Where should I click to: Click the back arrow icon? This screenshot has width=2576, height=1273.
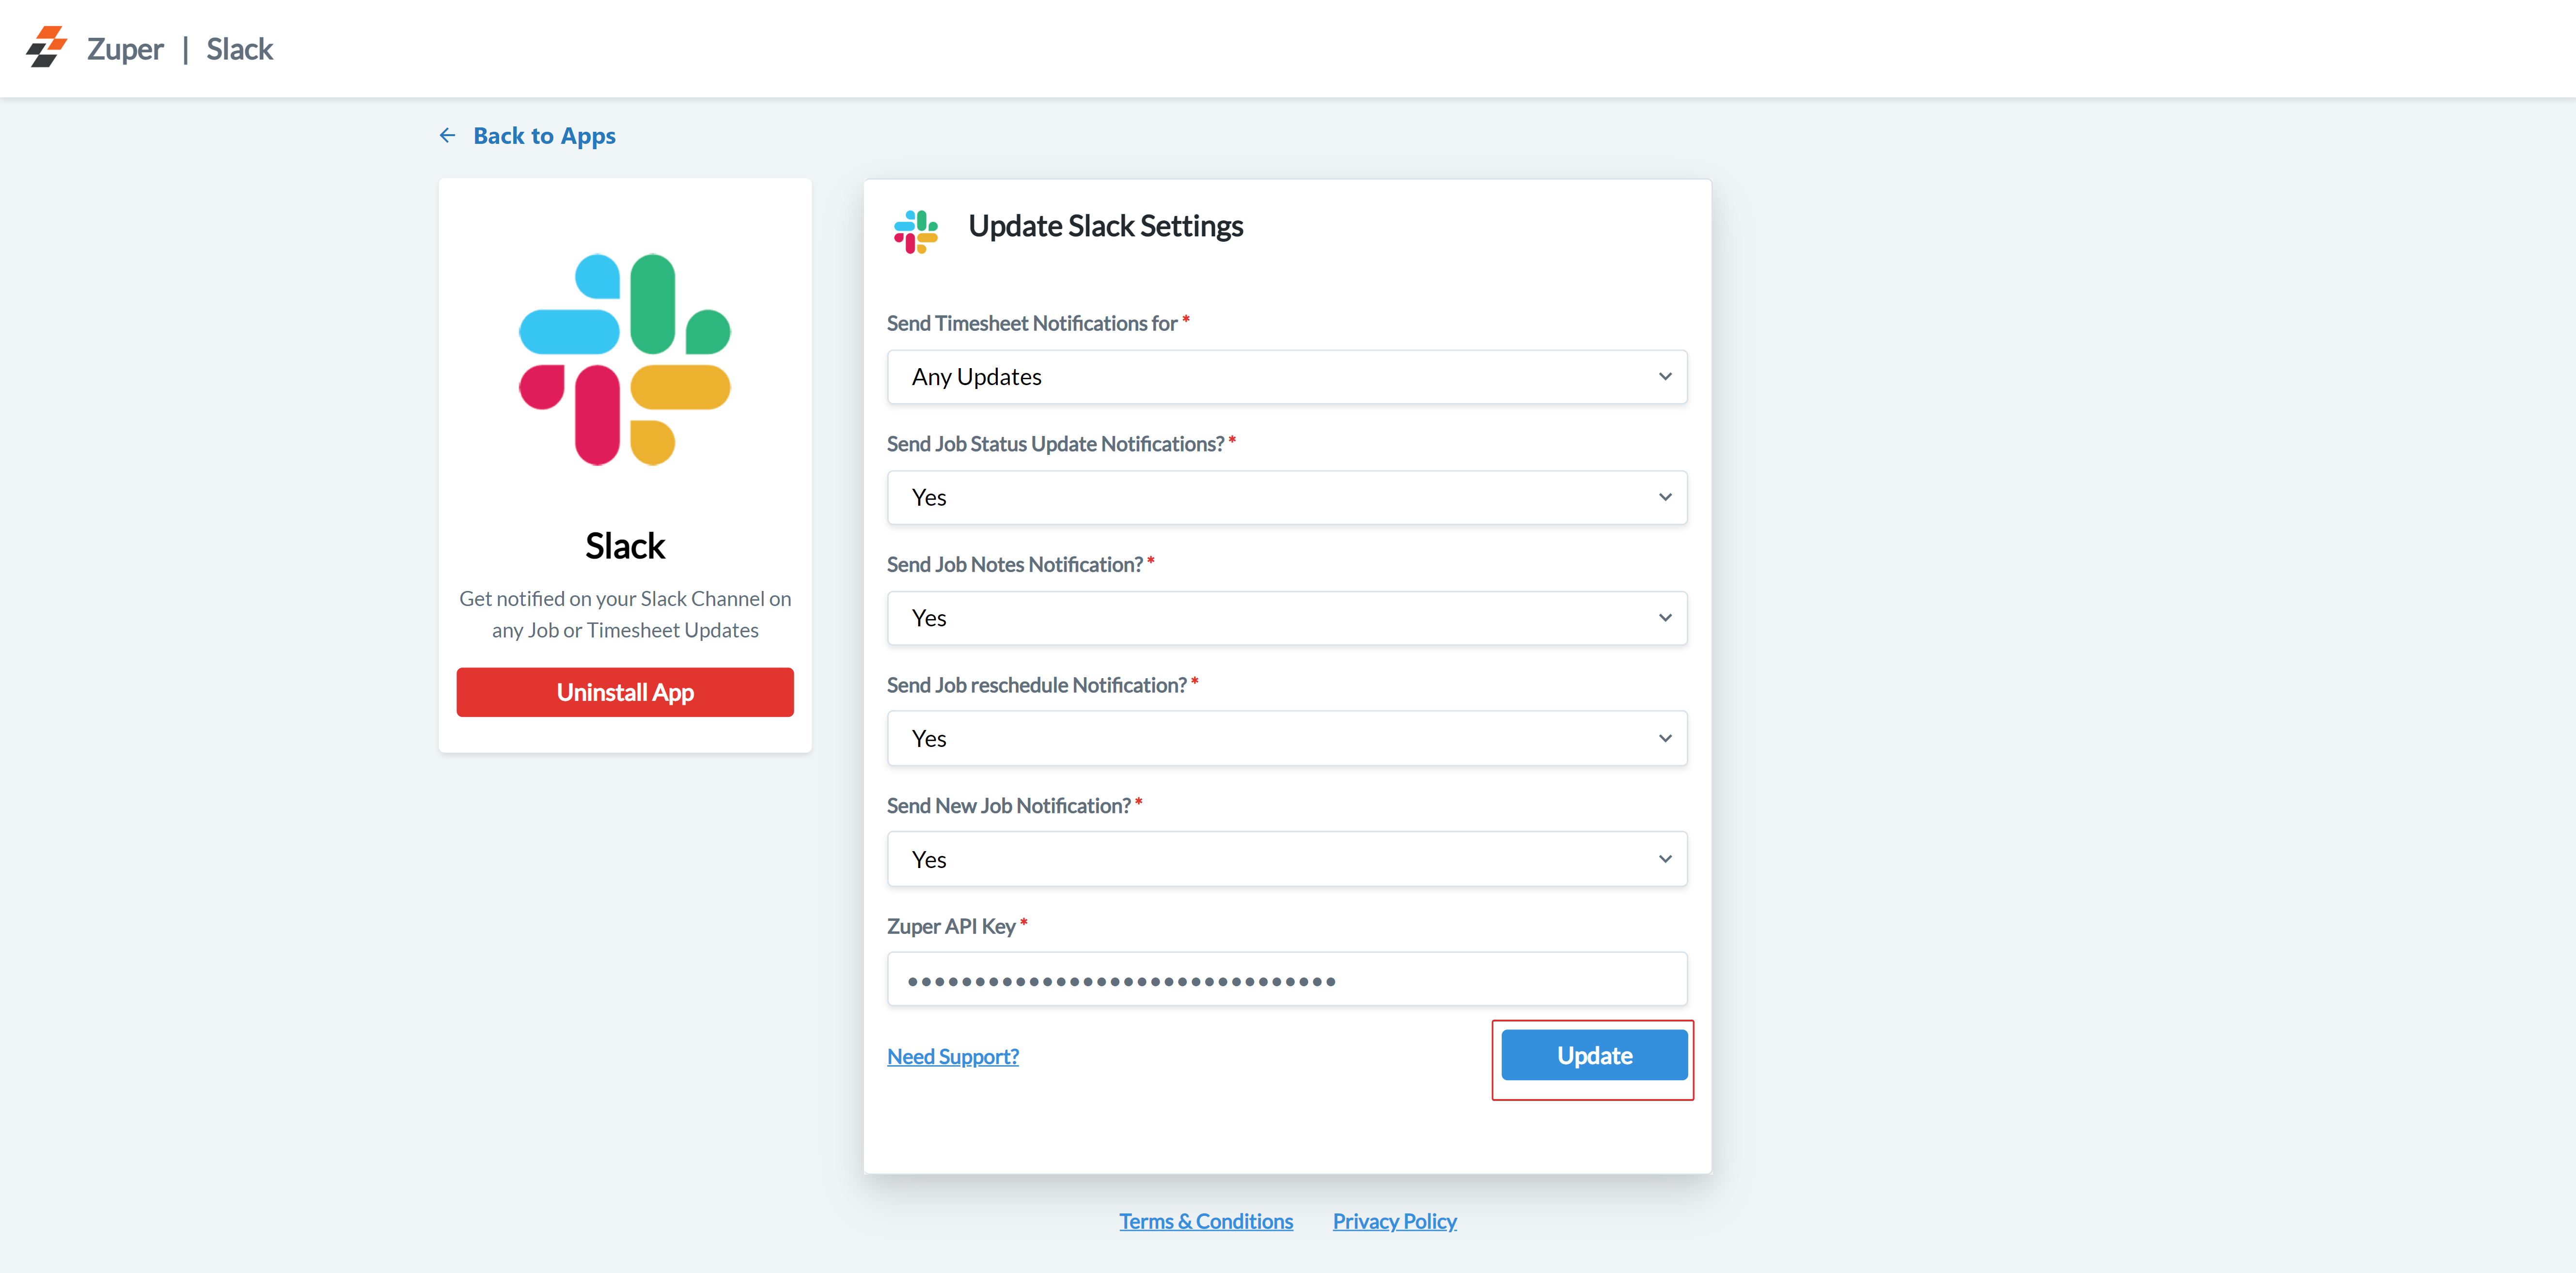(x=447, y=135)
